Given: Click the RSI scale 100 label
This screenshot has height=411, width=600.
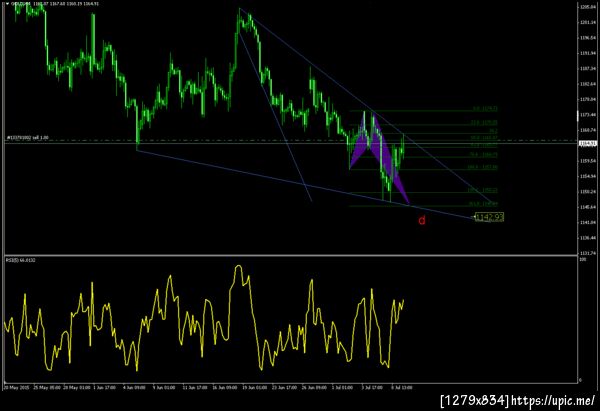Looking at the screenshot, I should (x=583, y=259).
